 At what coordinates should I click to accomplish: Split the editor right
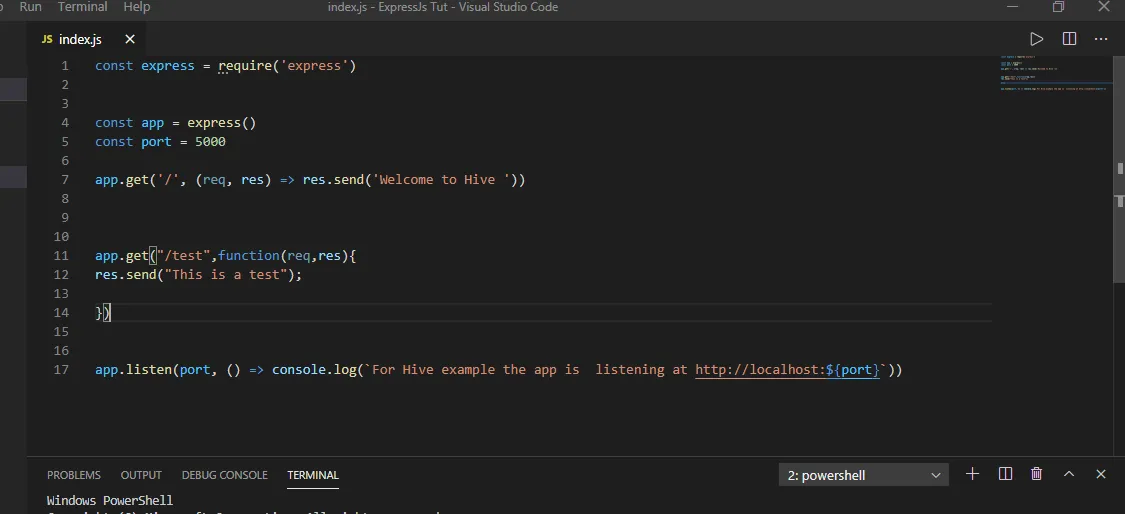pyautogui.click(x=1069, y=39)
